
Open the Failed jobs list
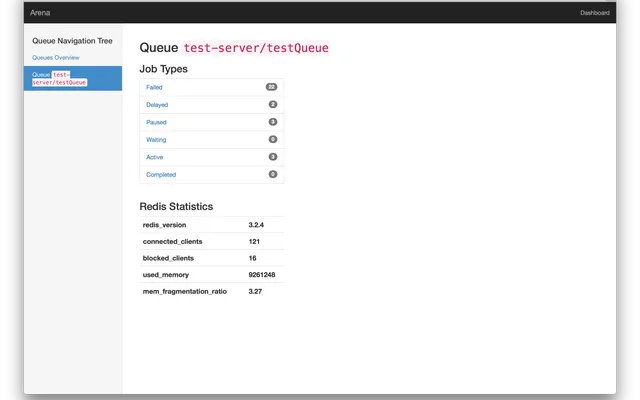[154, 87]
